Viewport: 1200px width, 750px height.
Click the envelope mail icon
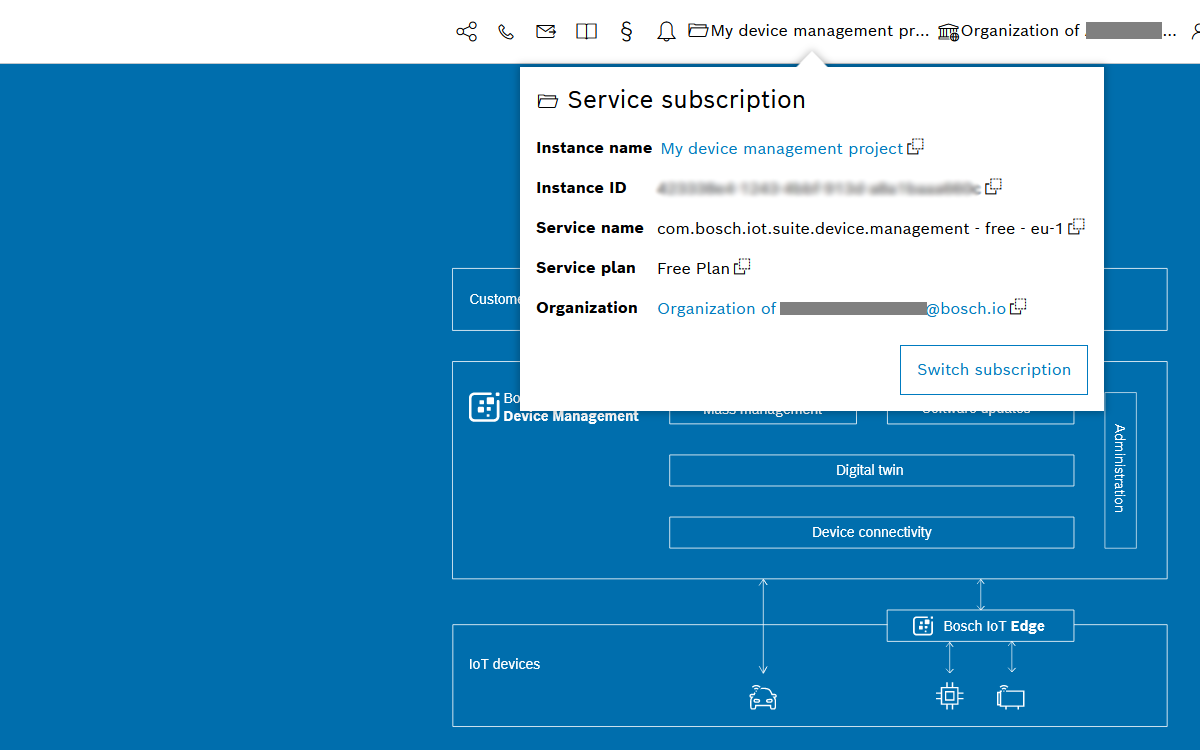click(x=546, y=32)
